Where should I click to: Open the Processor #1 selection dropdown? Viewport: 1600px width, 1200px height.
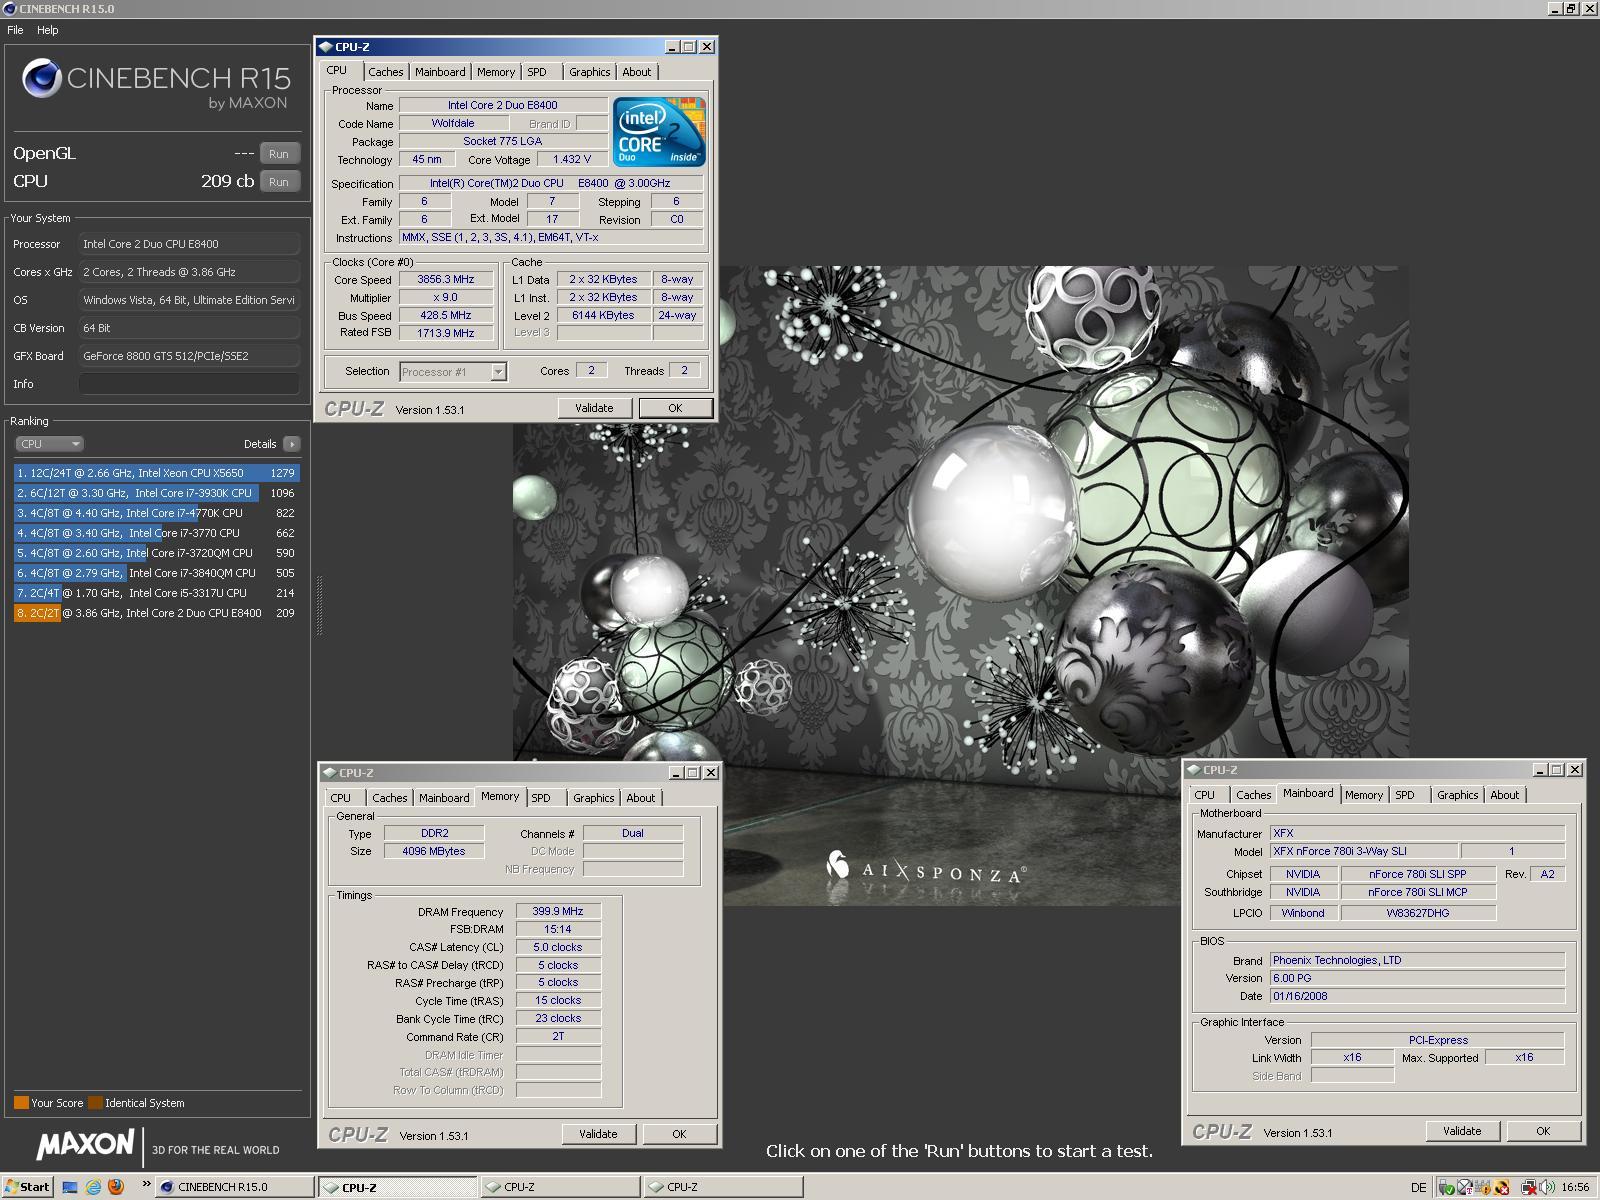point(453,372)
